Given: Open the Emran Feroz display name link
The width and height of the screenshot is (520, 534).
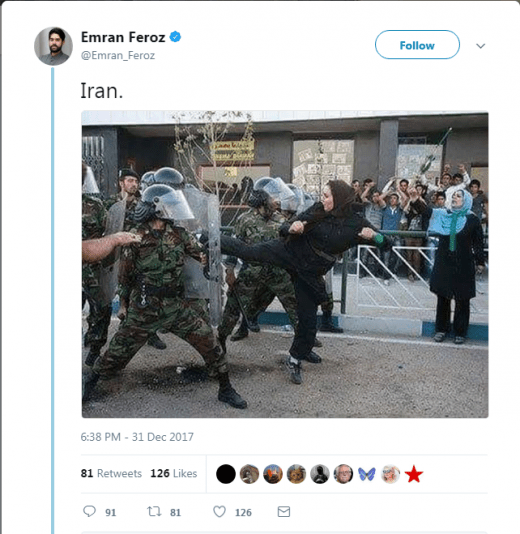Looking at the screenshot, I should (x=123, y=37).
